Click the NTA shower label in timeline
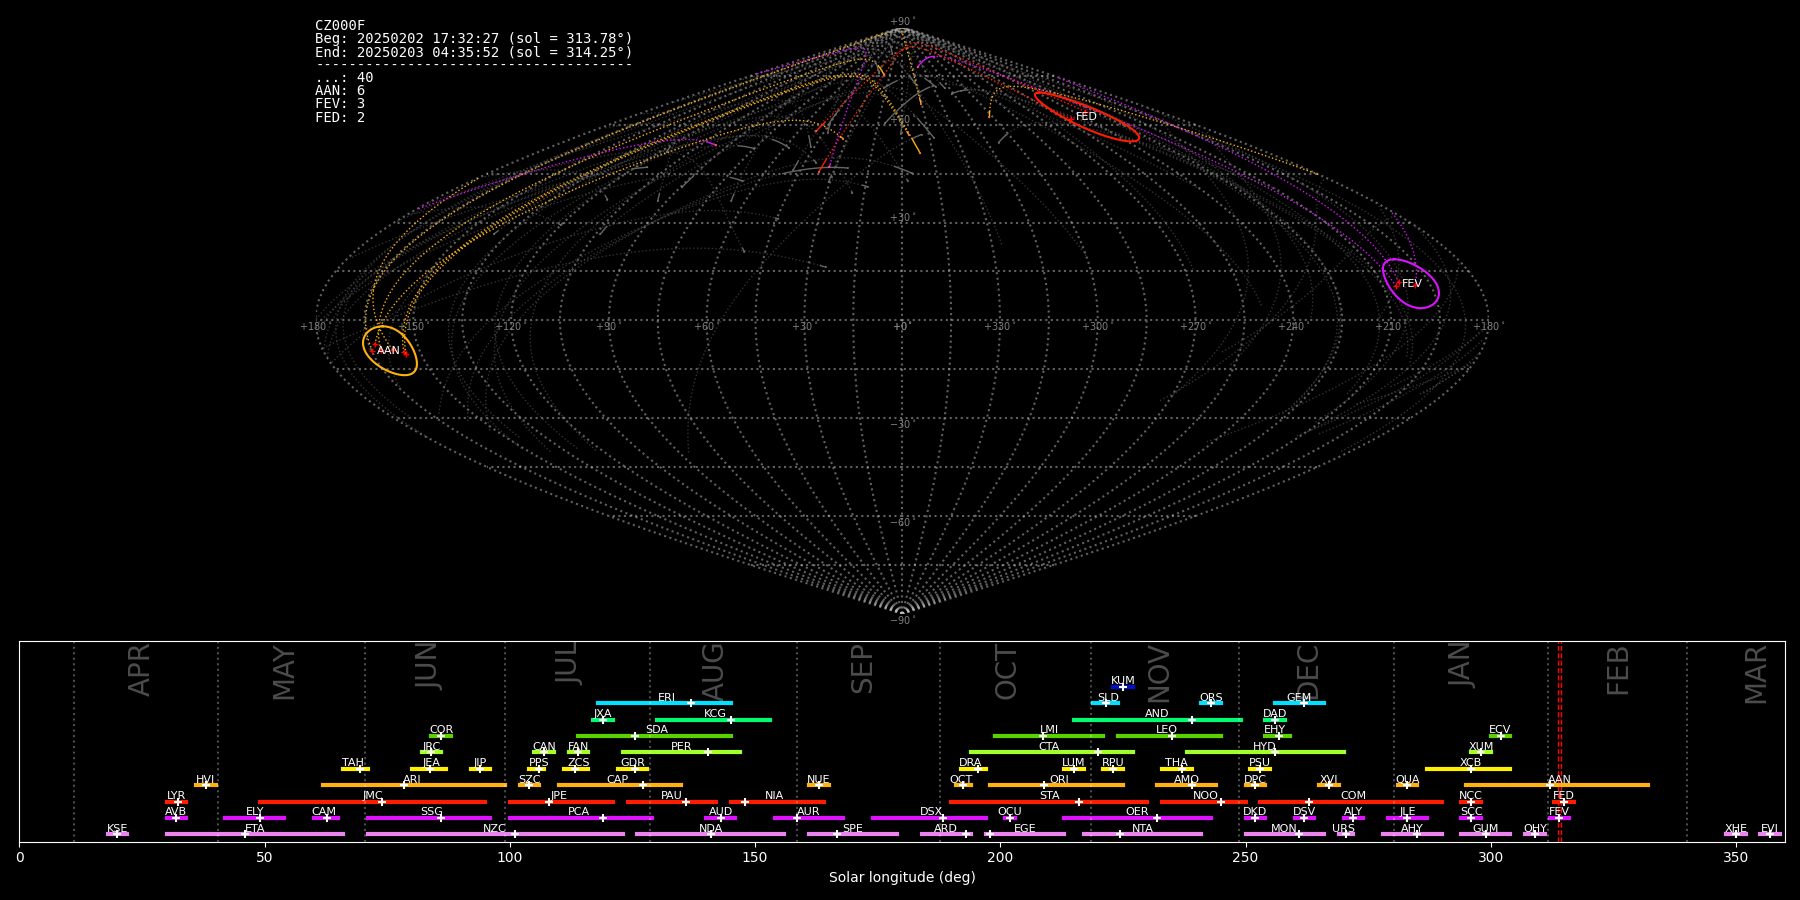1800x900 pixels. tap(1142, 828)
